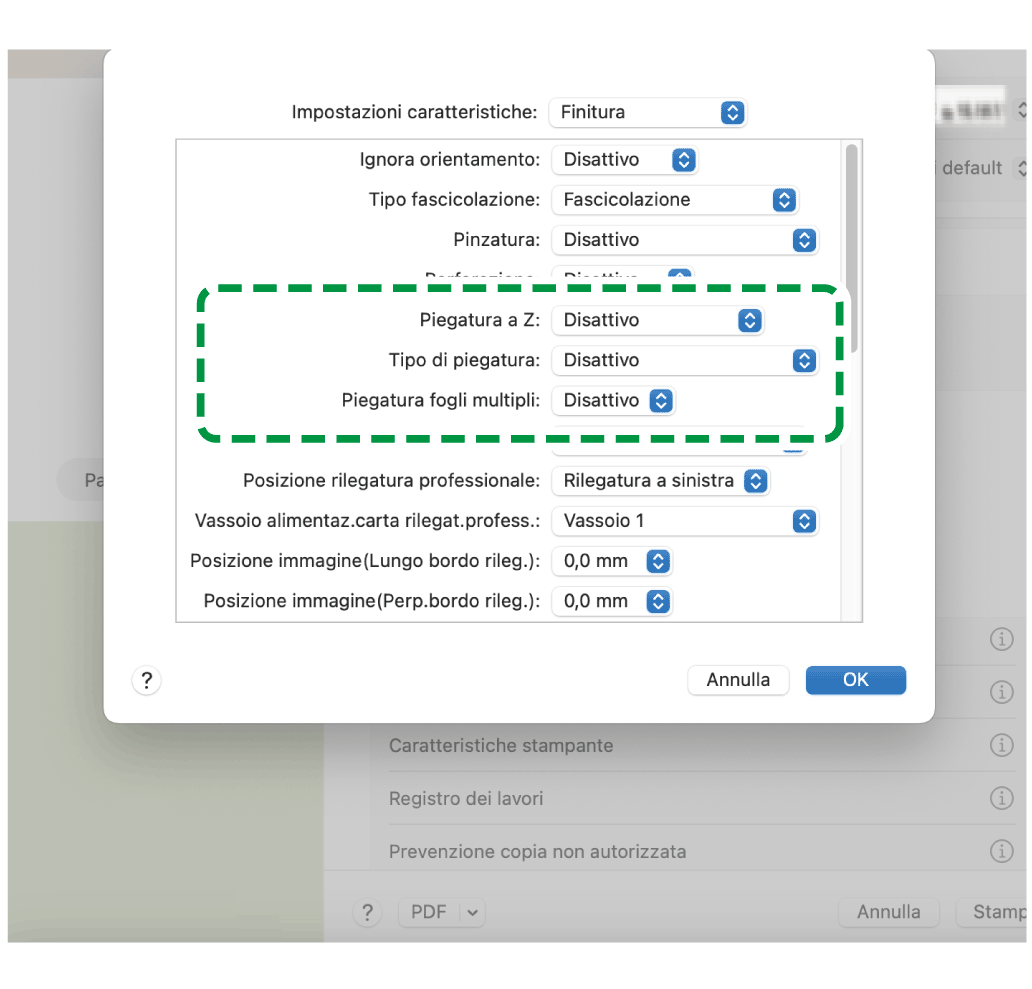Open the Vassoio alimentaz.carta dropdown showing Vassoio 1
This screenshot has height=989, width=1032.
(684, 521)
